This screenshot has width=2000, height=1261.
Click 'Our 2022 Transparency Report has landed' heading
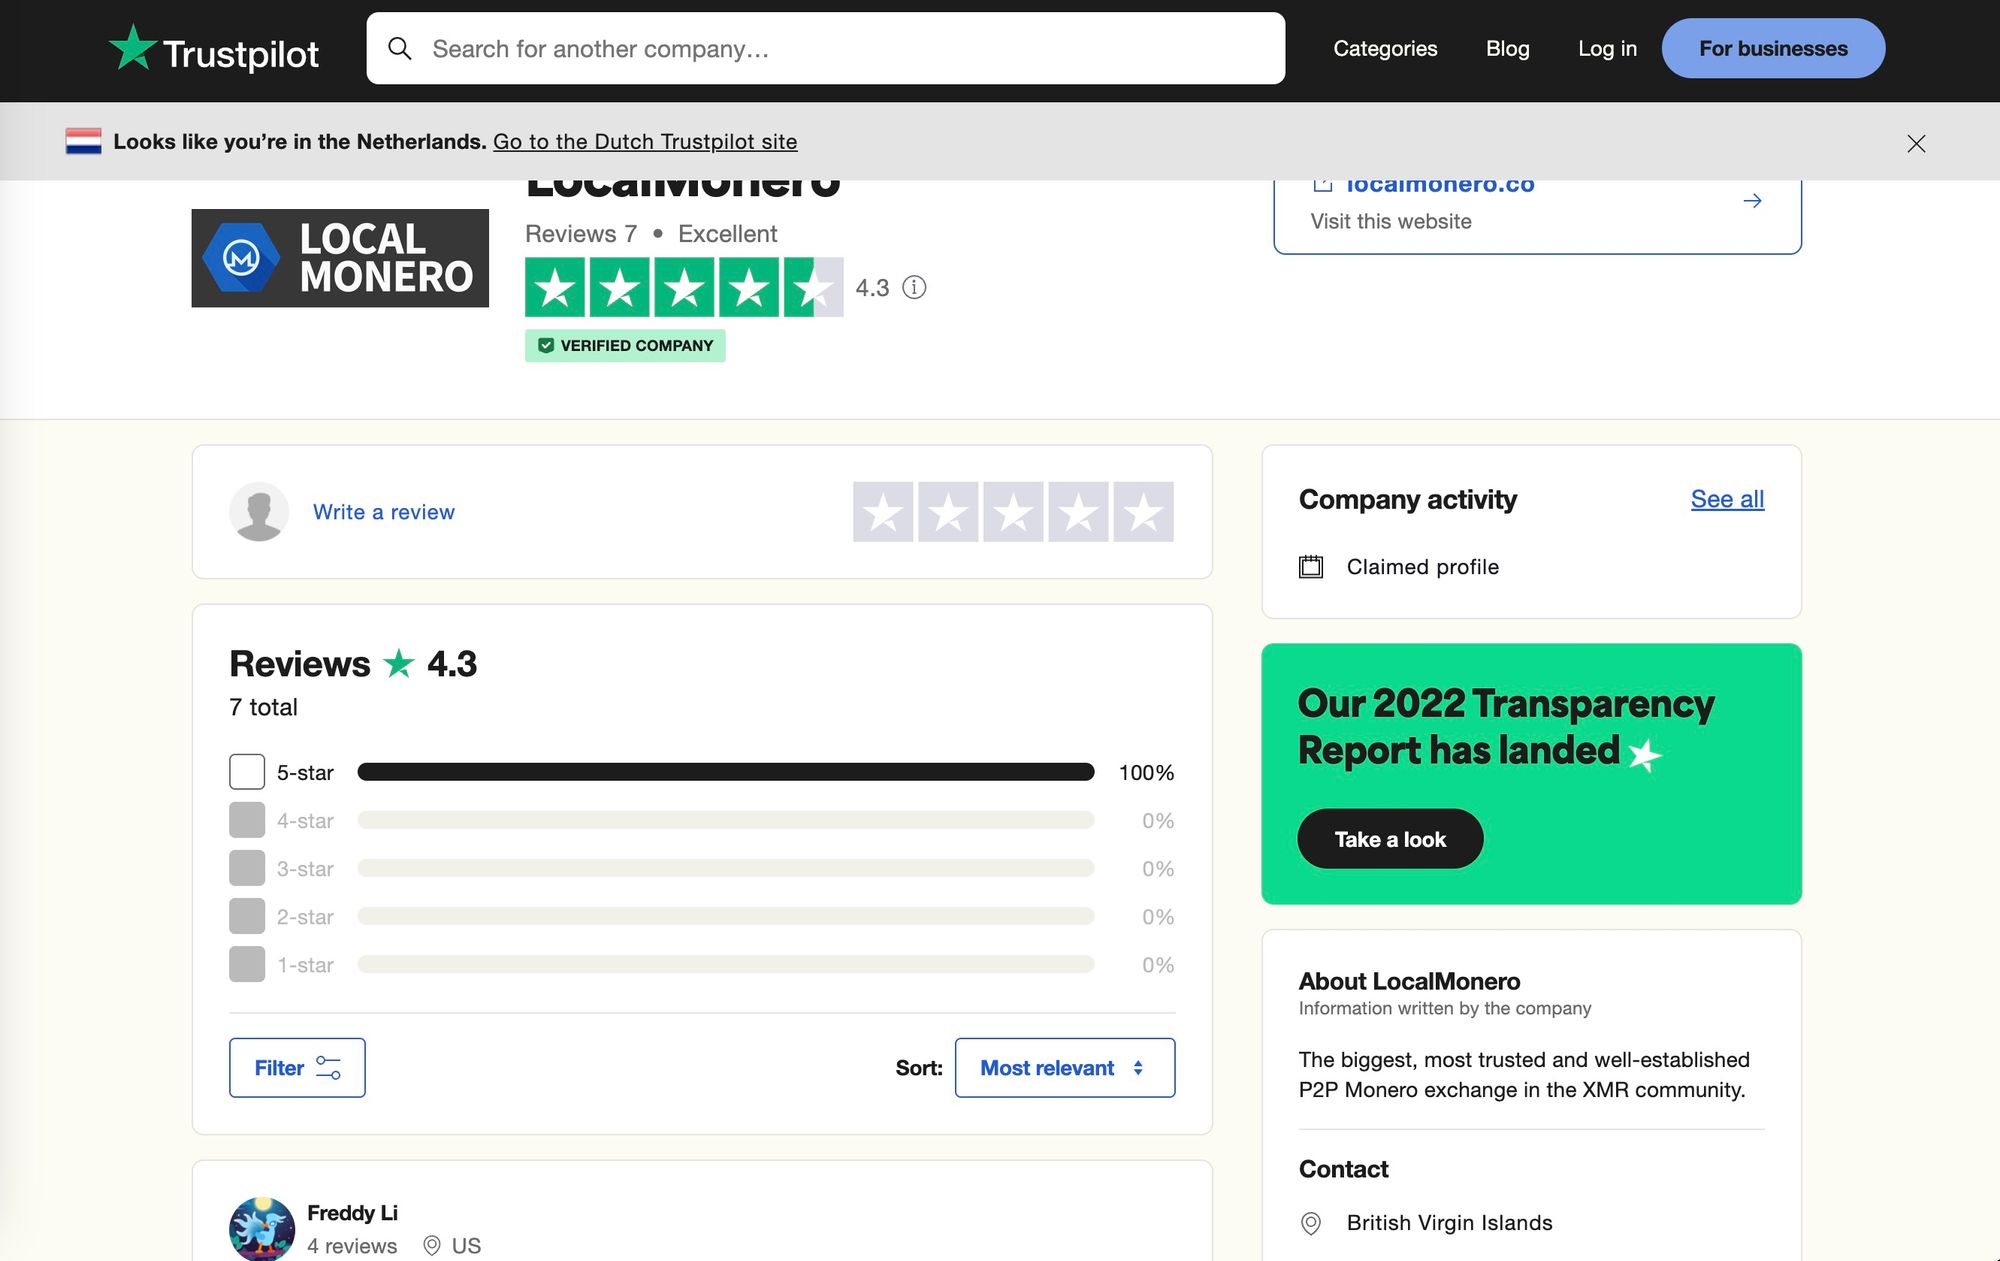pyautogui.click(x=1506, y=727)
